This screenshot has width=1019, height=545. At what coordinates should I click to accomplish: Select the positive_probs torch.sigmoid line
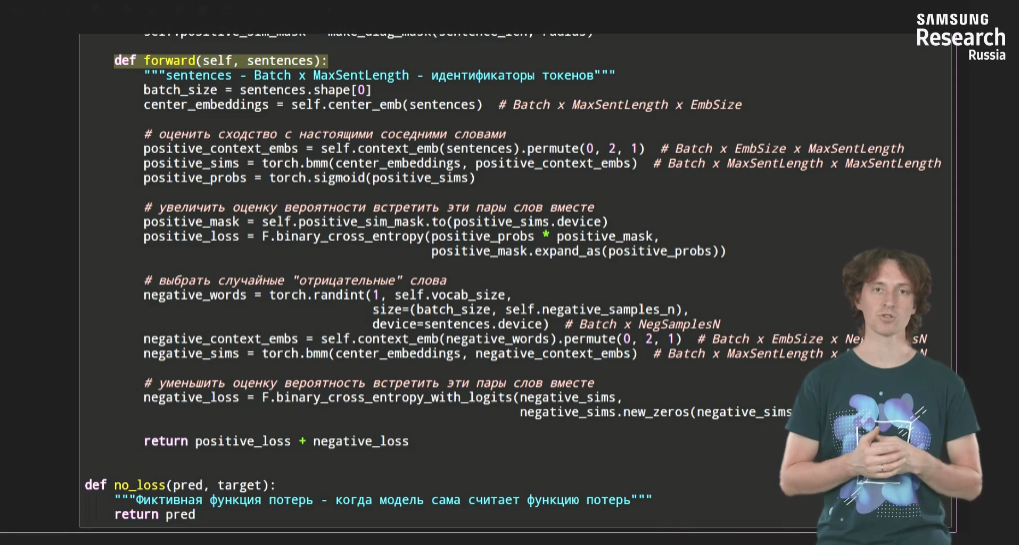point(308,178)
